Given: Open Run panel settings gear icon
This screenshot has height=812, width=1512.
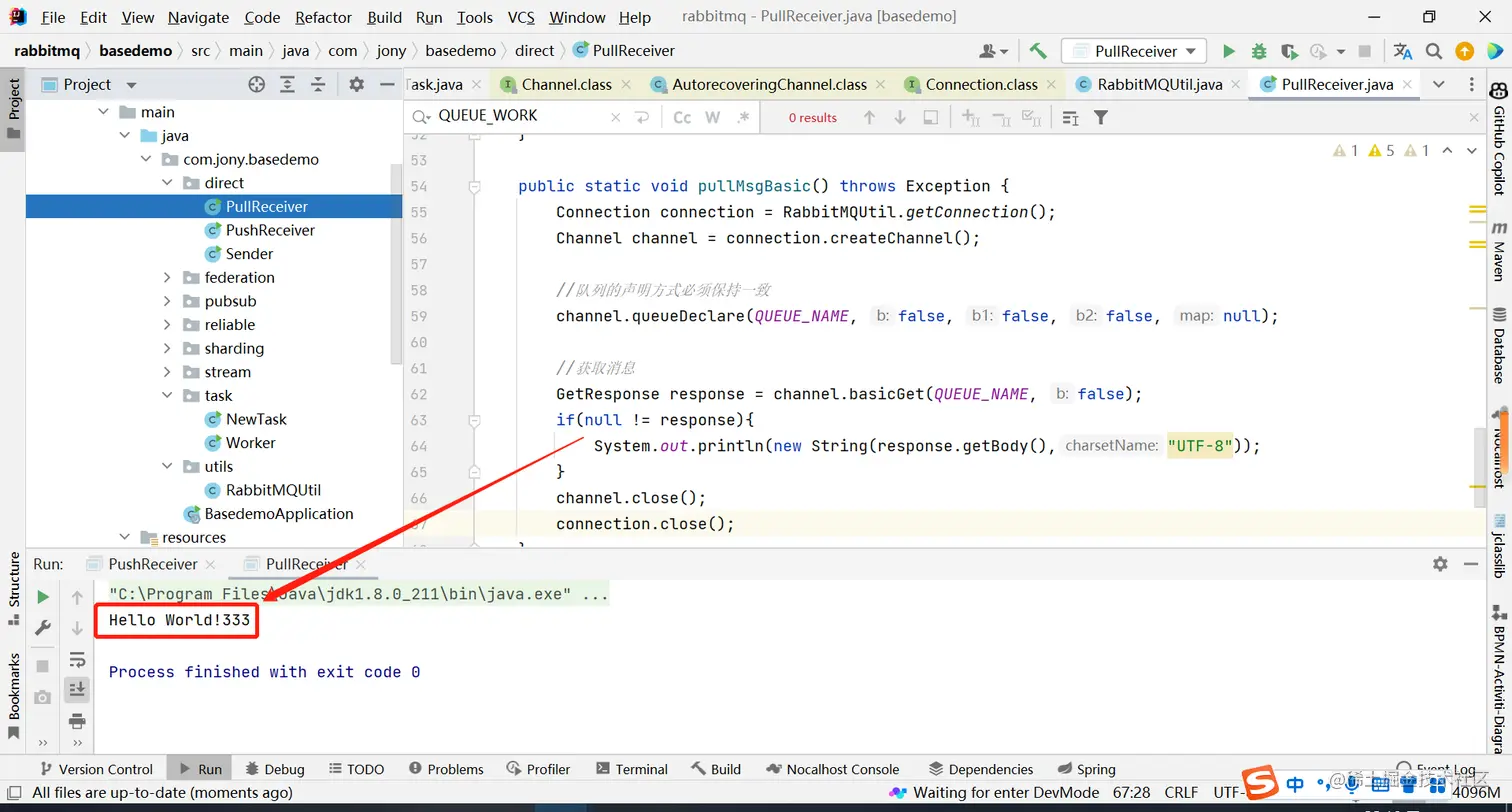Looking at the screenshot, I should point(1440,564).
